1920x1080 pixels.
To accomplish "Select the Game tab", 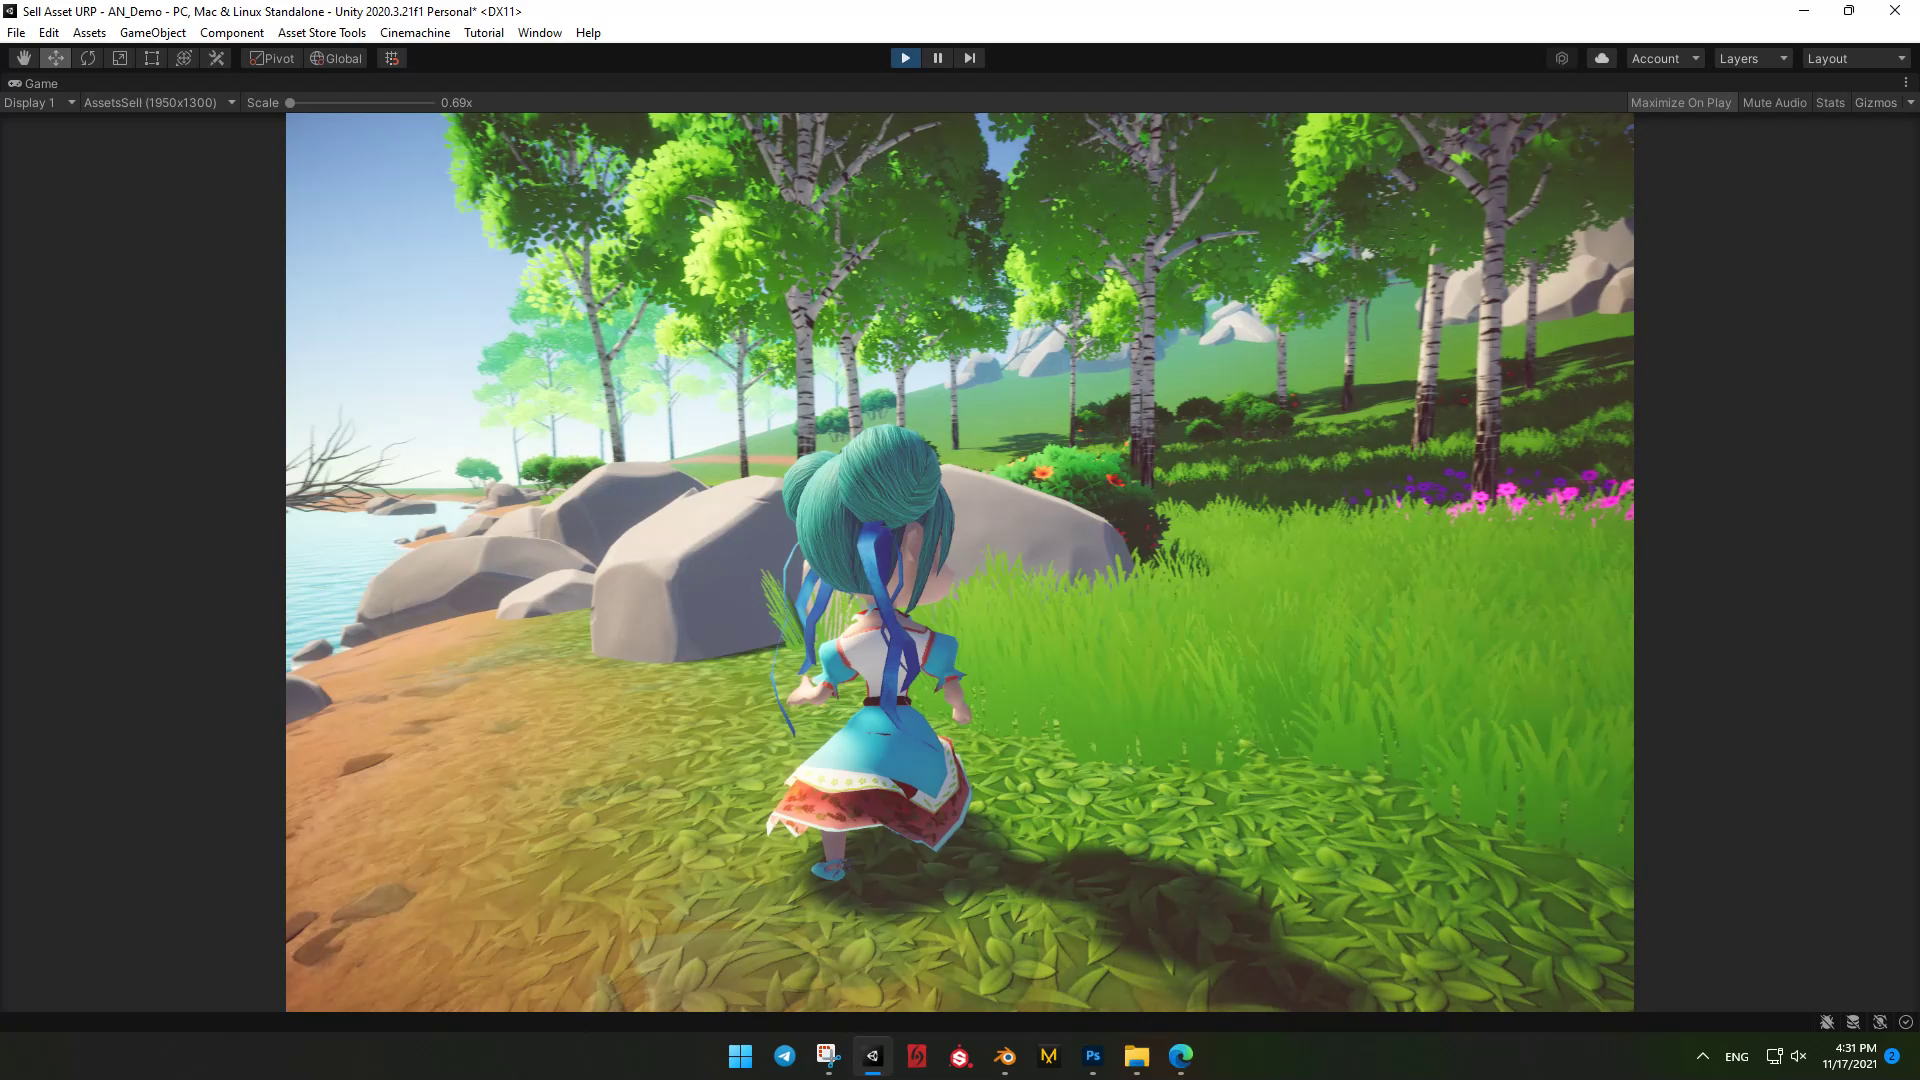I will tap(33, 84).
